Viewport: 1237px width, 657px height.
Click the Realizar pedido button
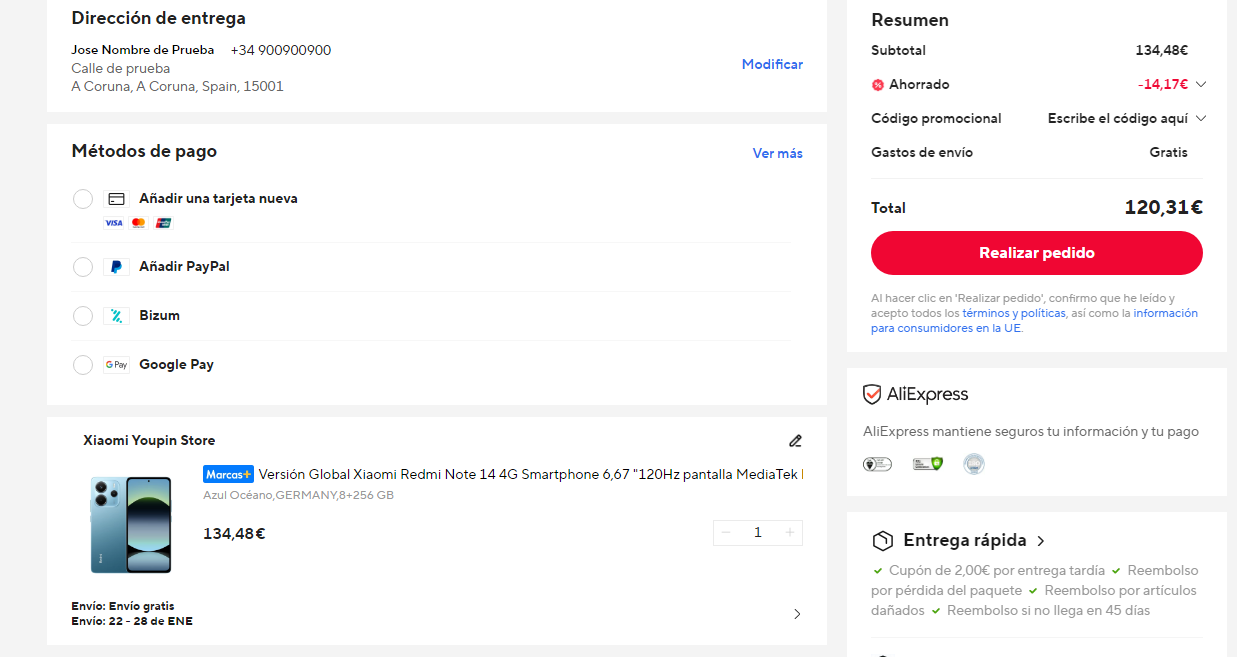click(x=1037, y=253)
